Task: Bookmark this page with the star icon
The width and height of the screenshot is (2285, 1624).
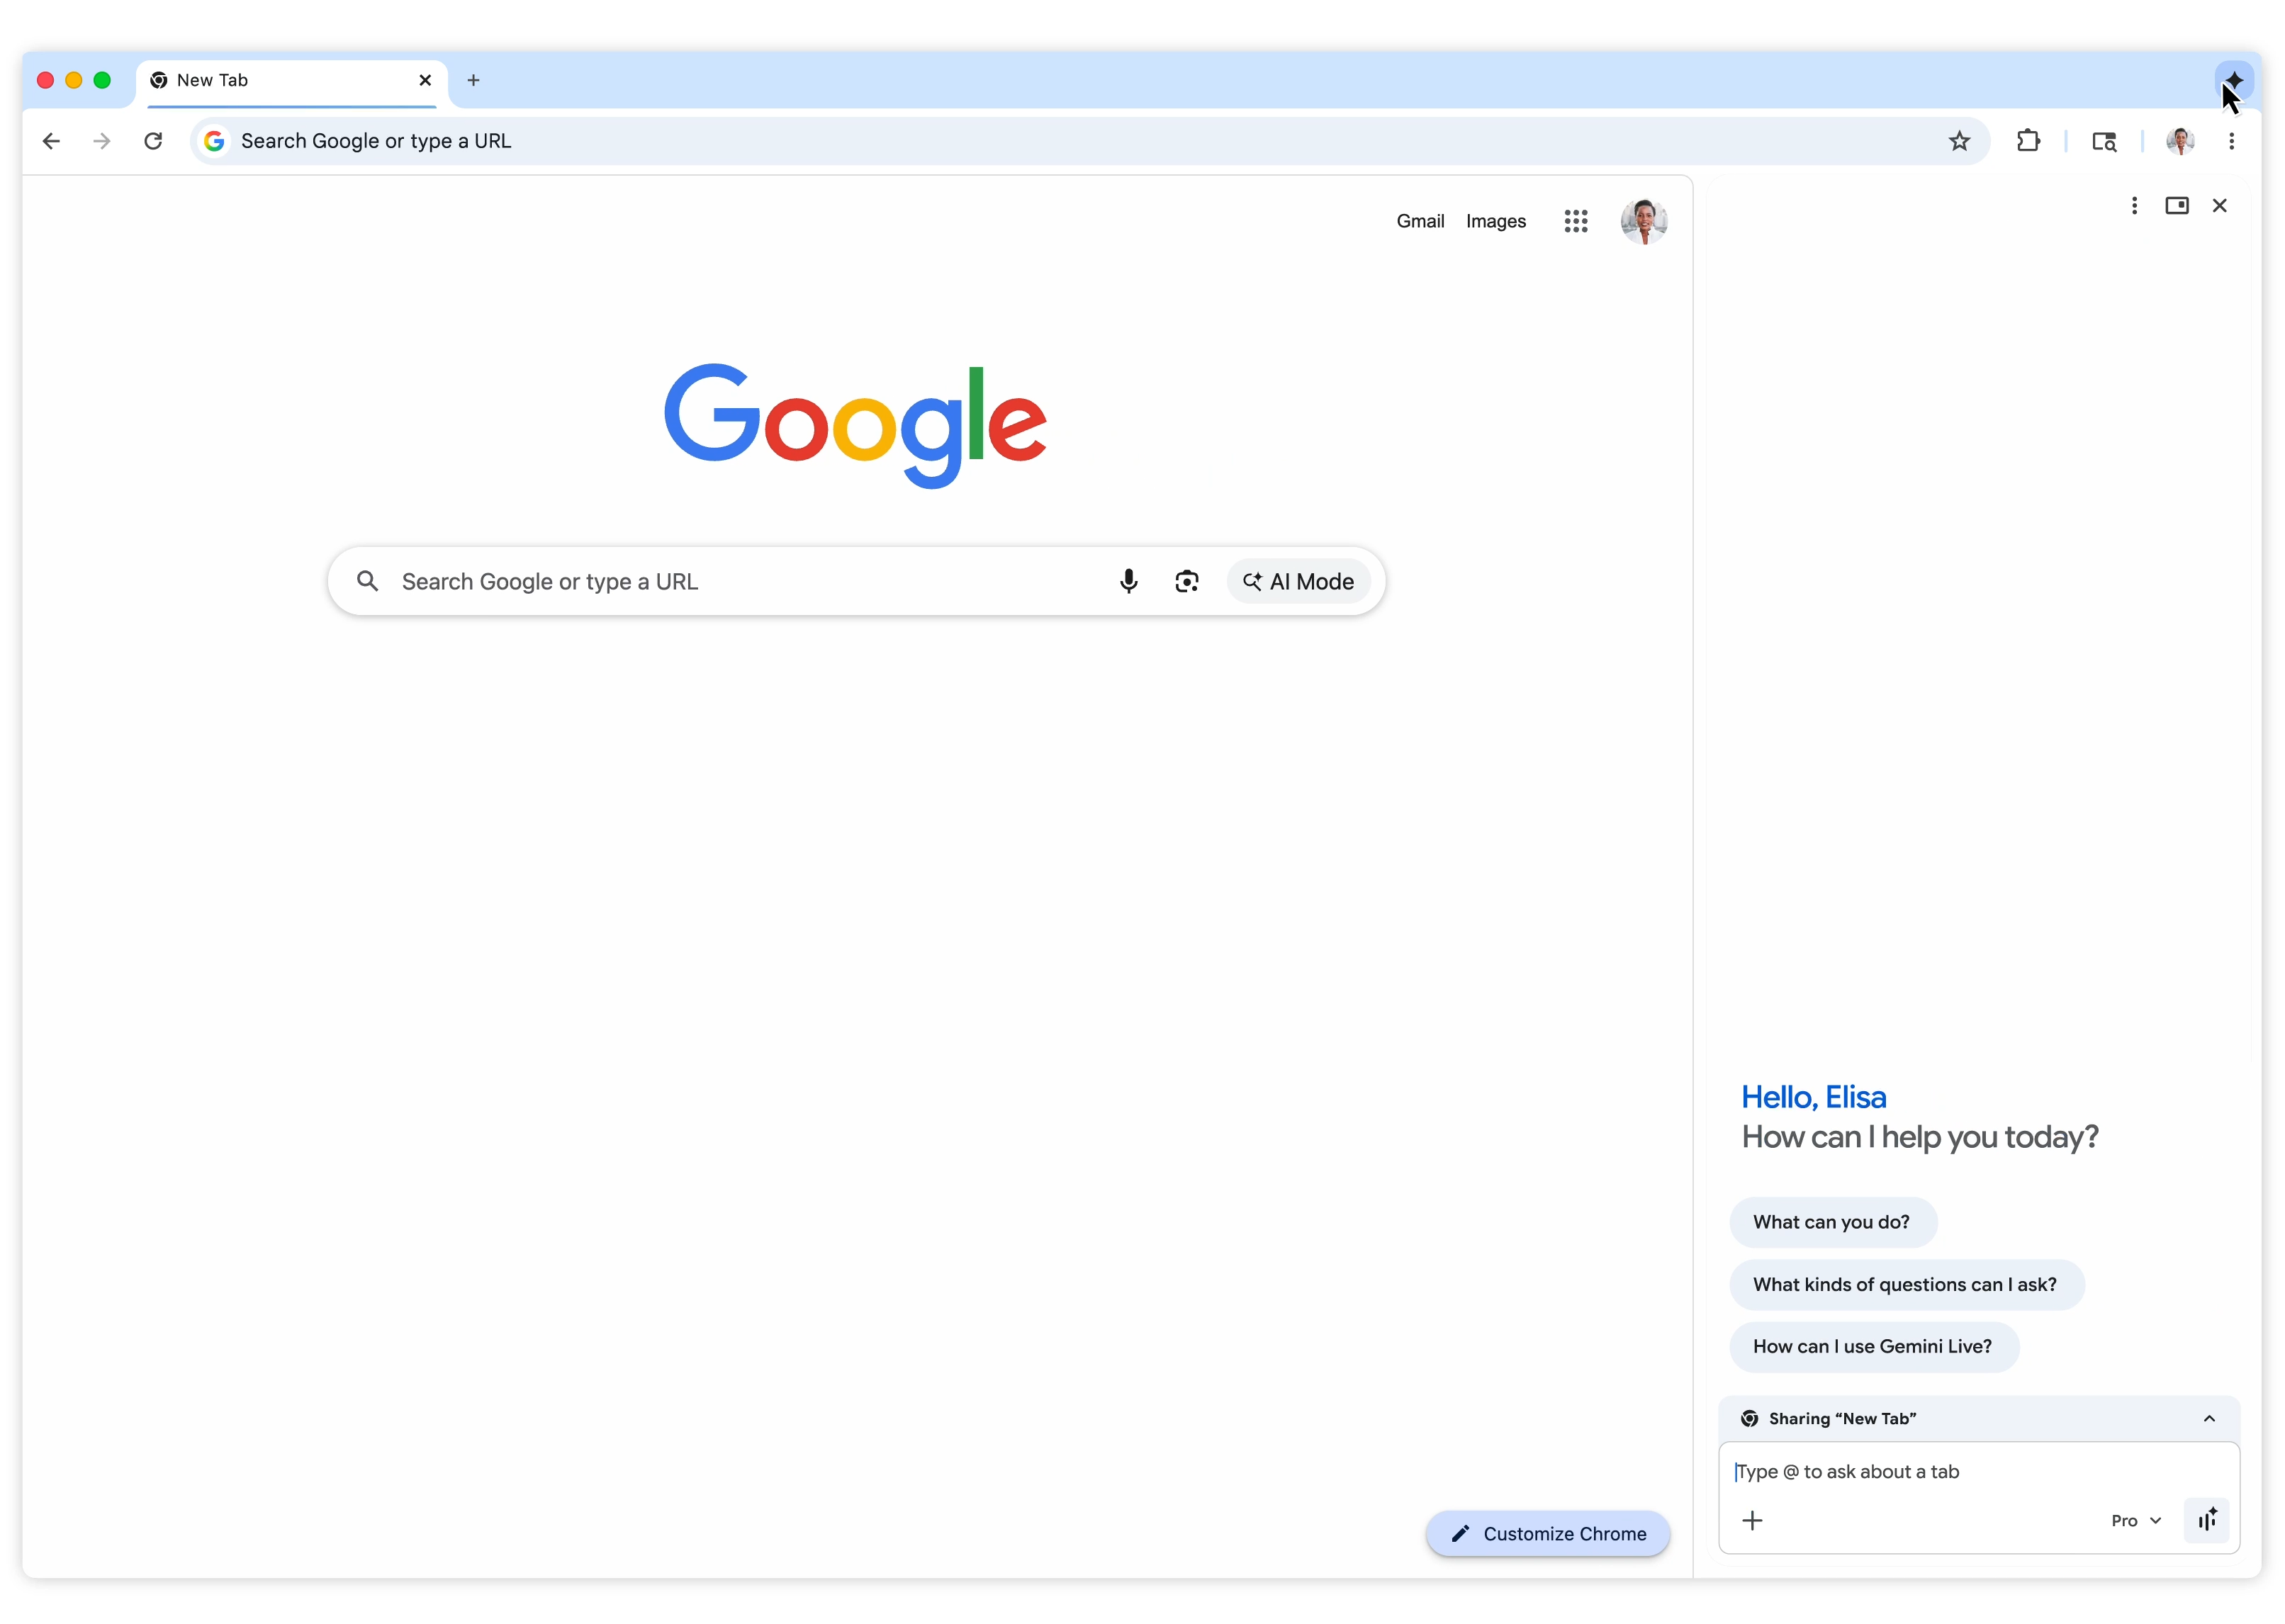Action: [1959, 141]
